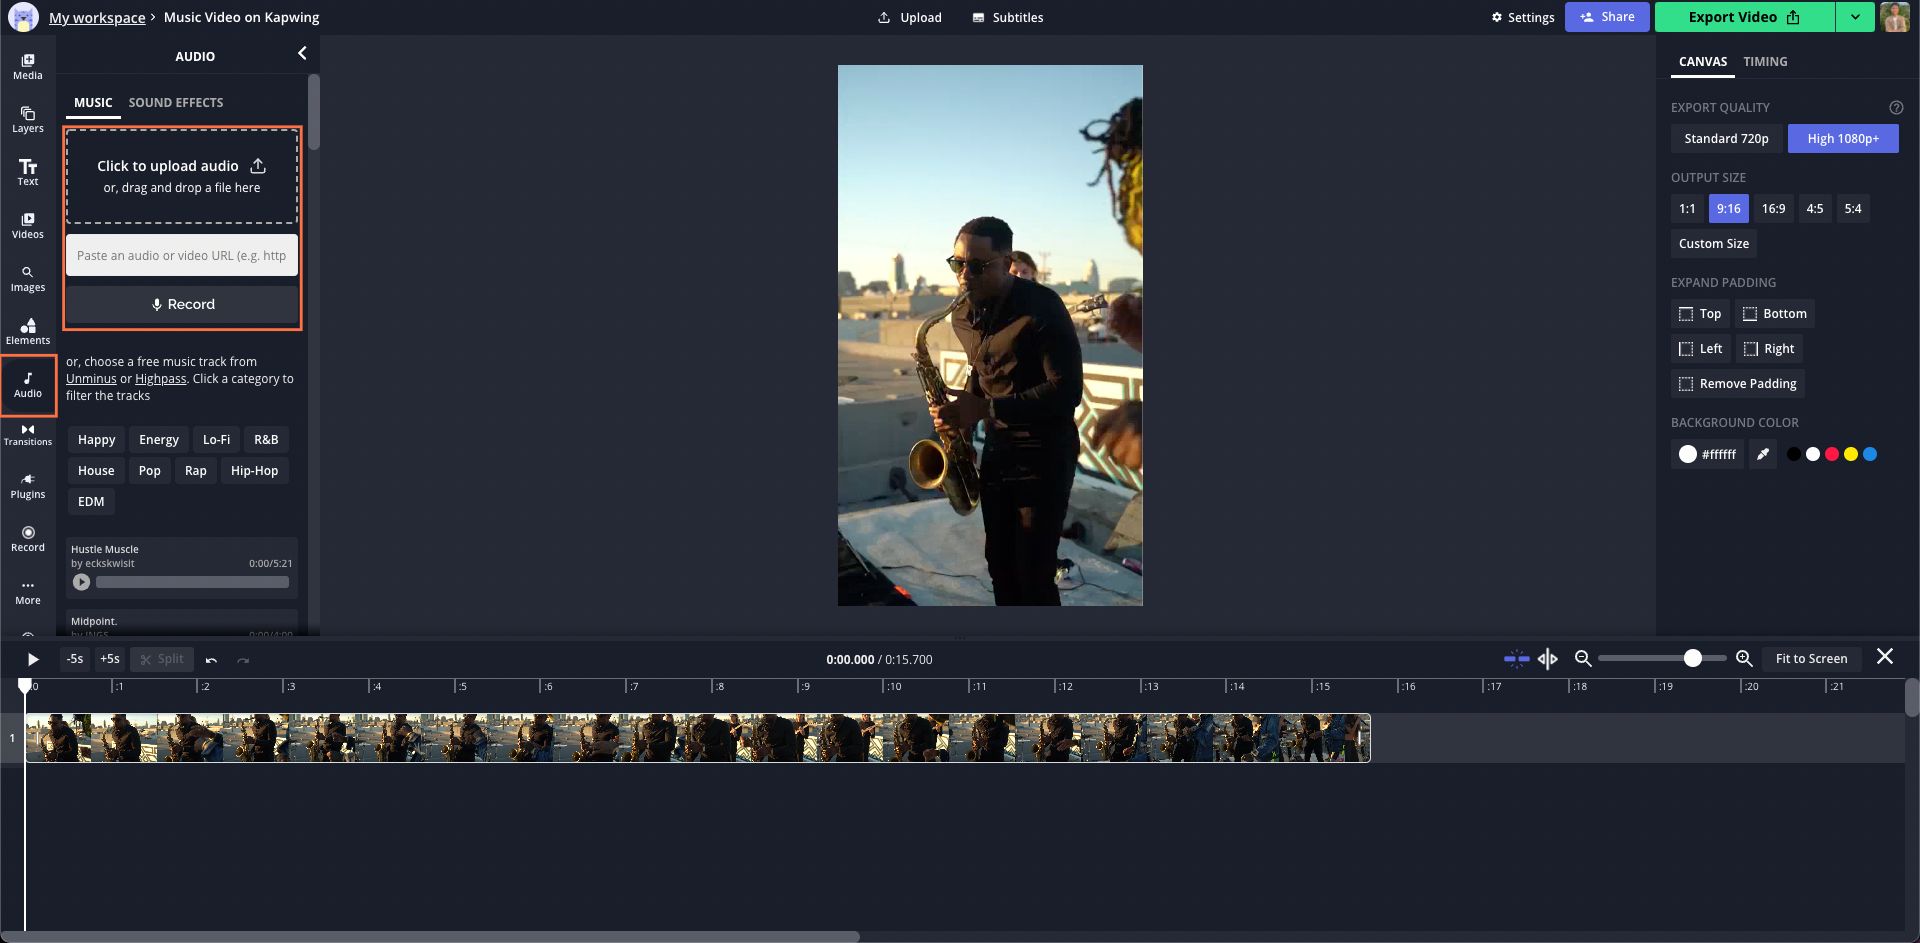Select the Text tool in sidebar
This screenshot has height=943, width=1920.
(28, 172)
